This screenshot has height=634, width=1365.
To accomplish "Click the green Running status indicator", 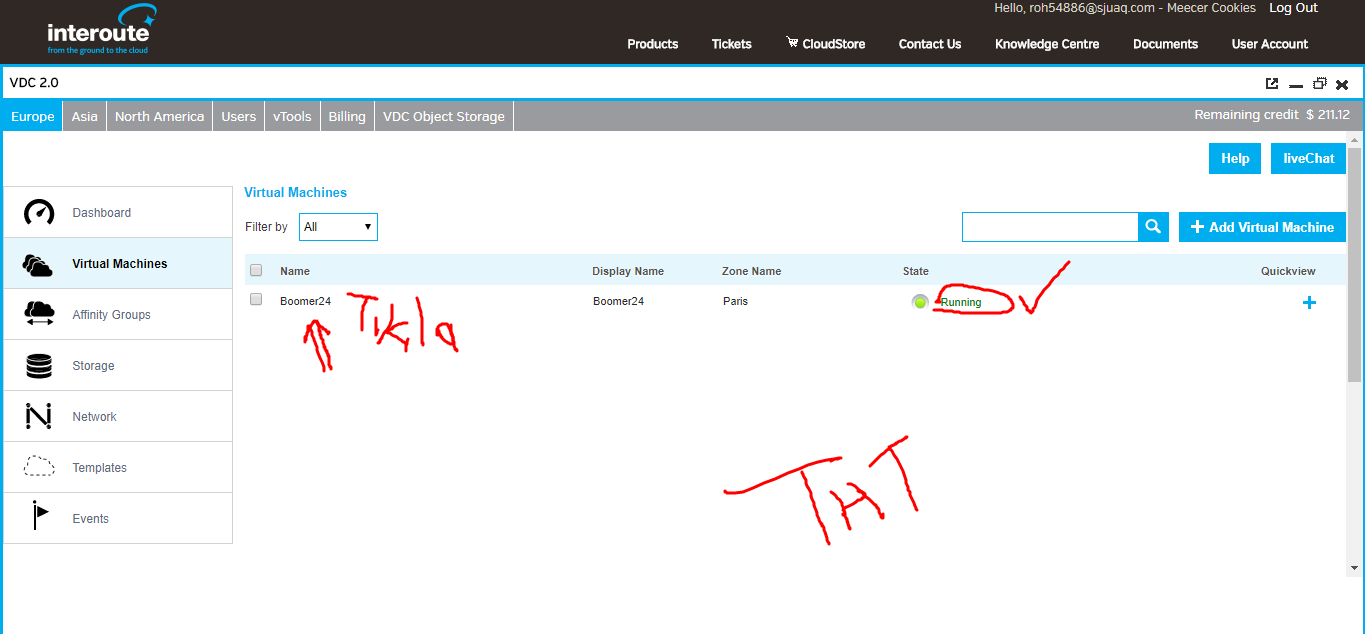I will [920, 301].
